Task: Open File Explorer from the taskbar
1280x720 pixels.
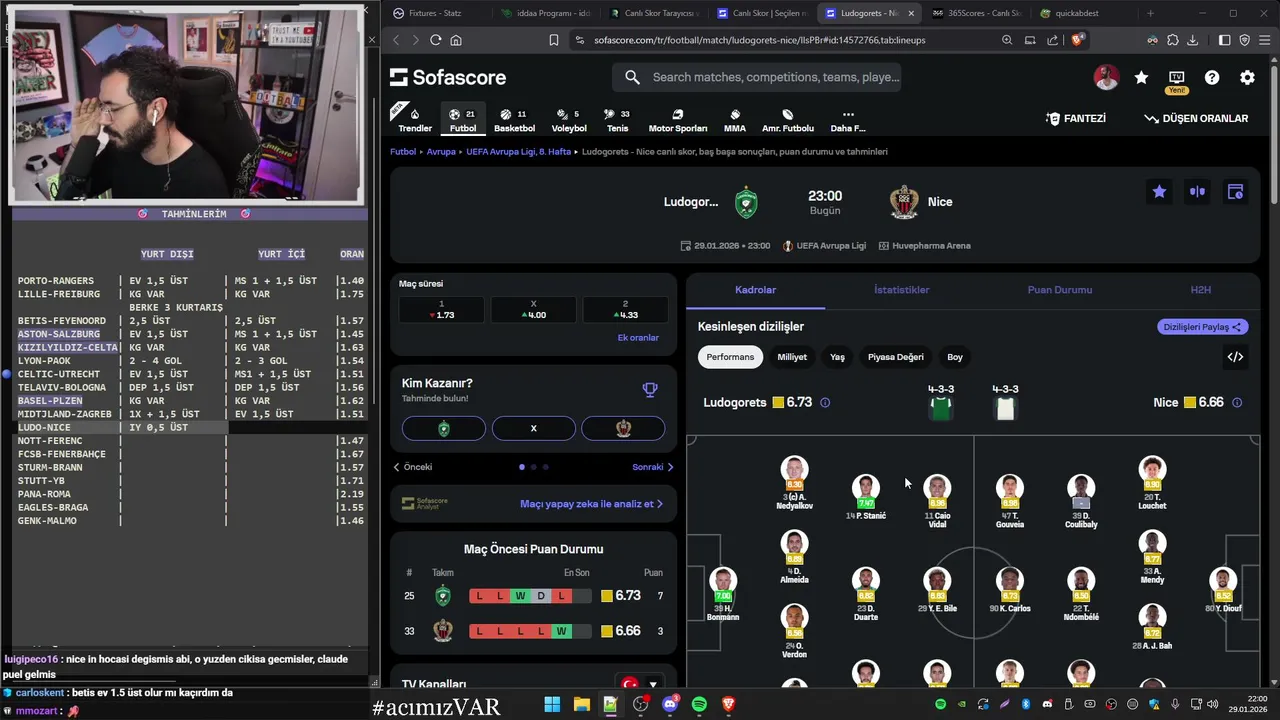Action: pos(581,705)
